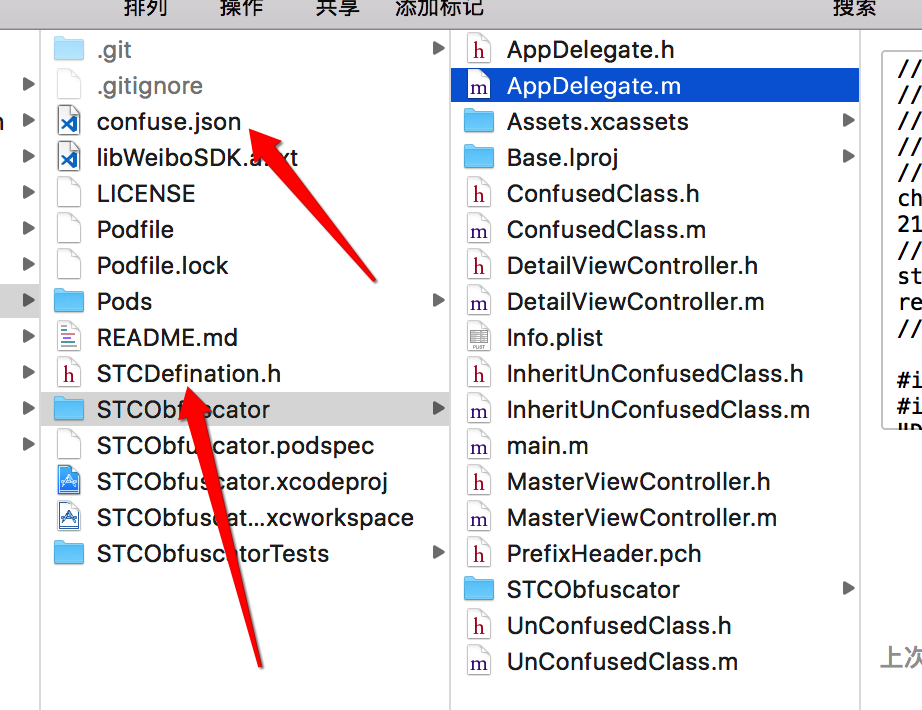Select the Podfile.lock file
The image size is (922, 710).
[162, 266]
